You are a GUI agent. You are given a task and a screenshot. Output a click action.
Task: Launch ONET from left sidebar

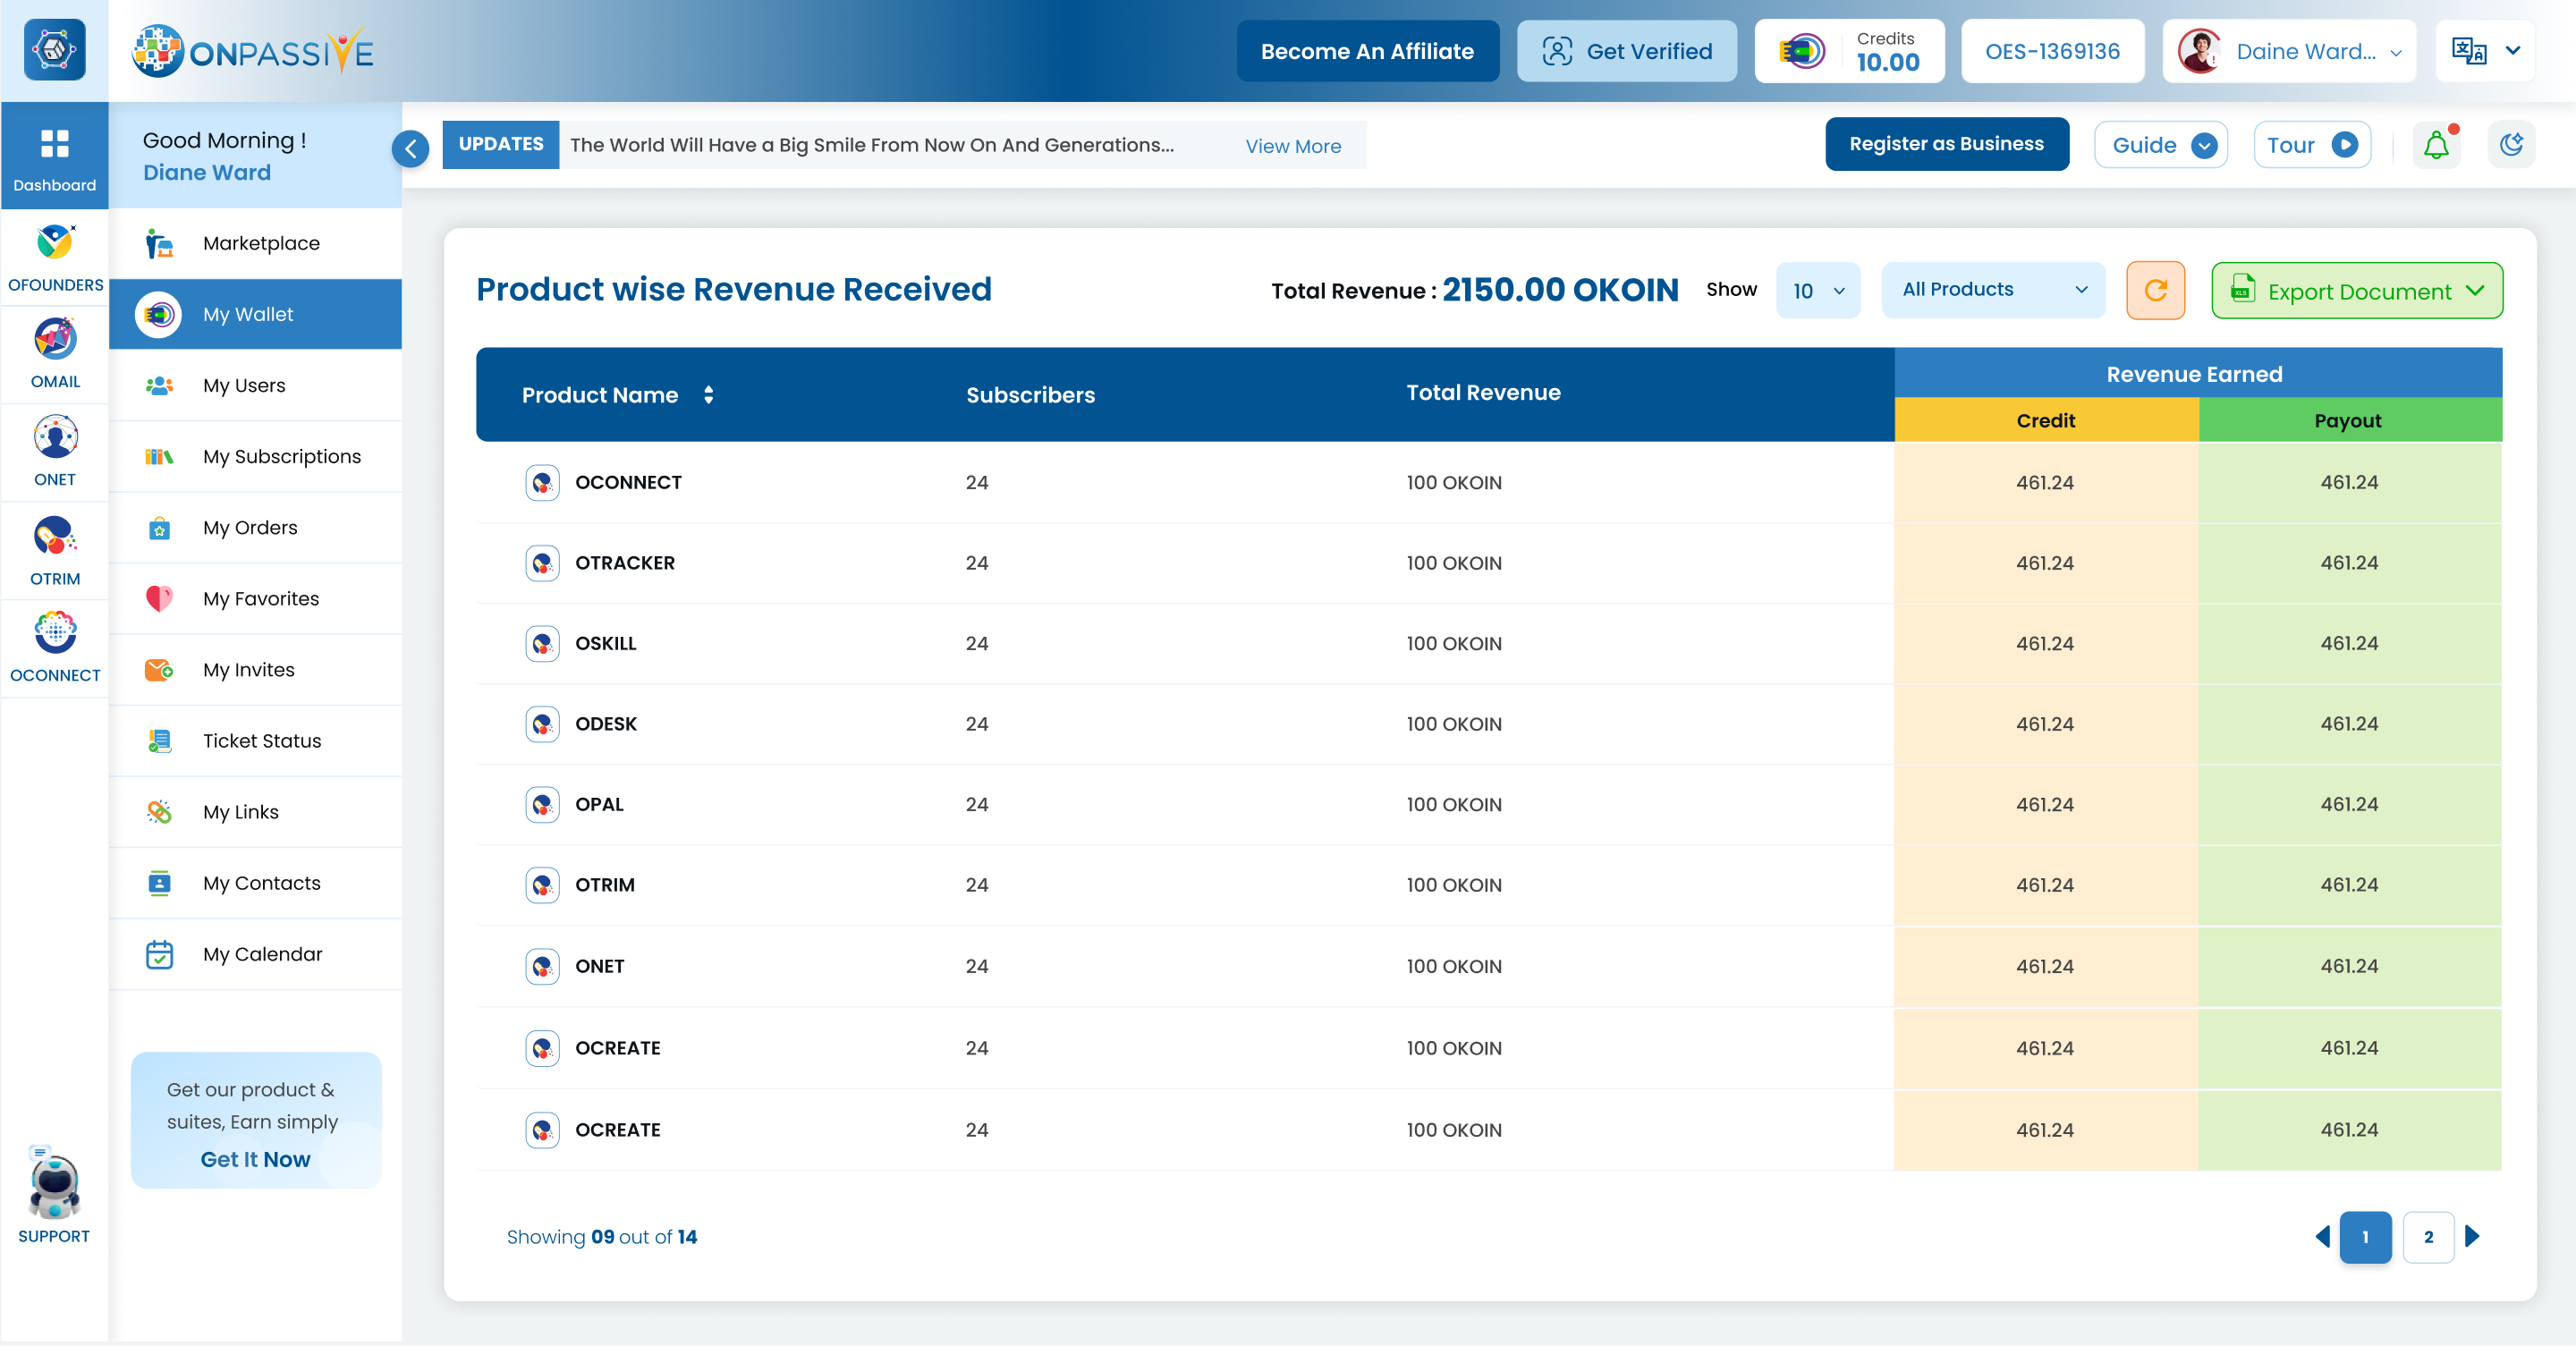(x=55, y=451)
